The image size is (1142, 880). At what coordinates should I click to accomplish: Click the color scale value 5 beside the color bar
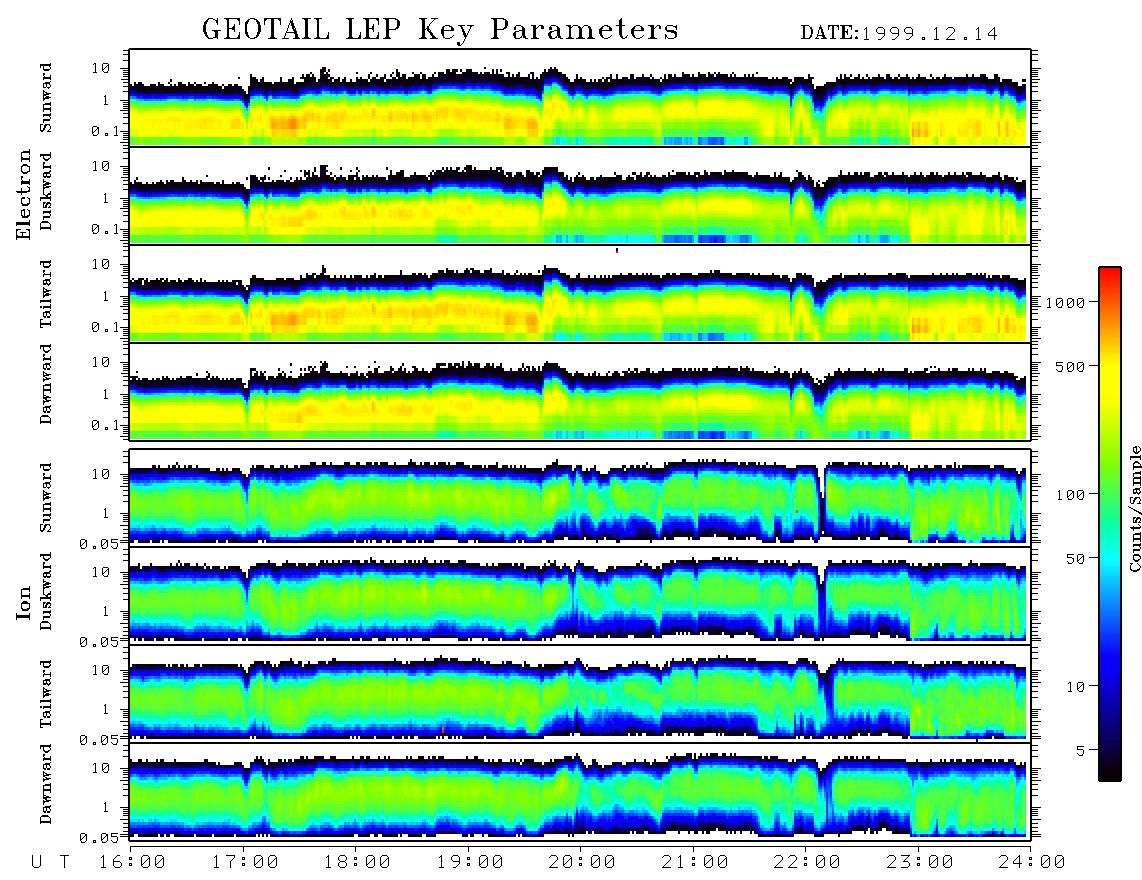pos(1081,750)
